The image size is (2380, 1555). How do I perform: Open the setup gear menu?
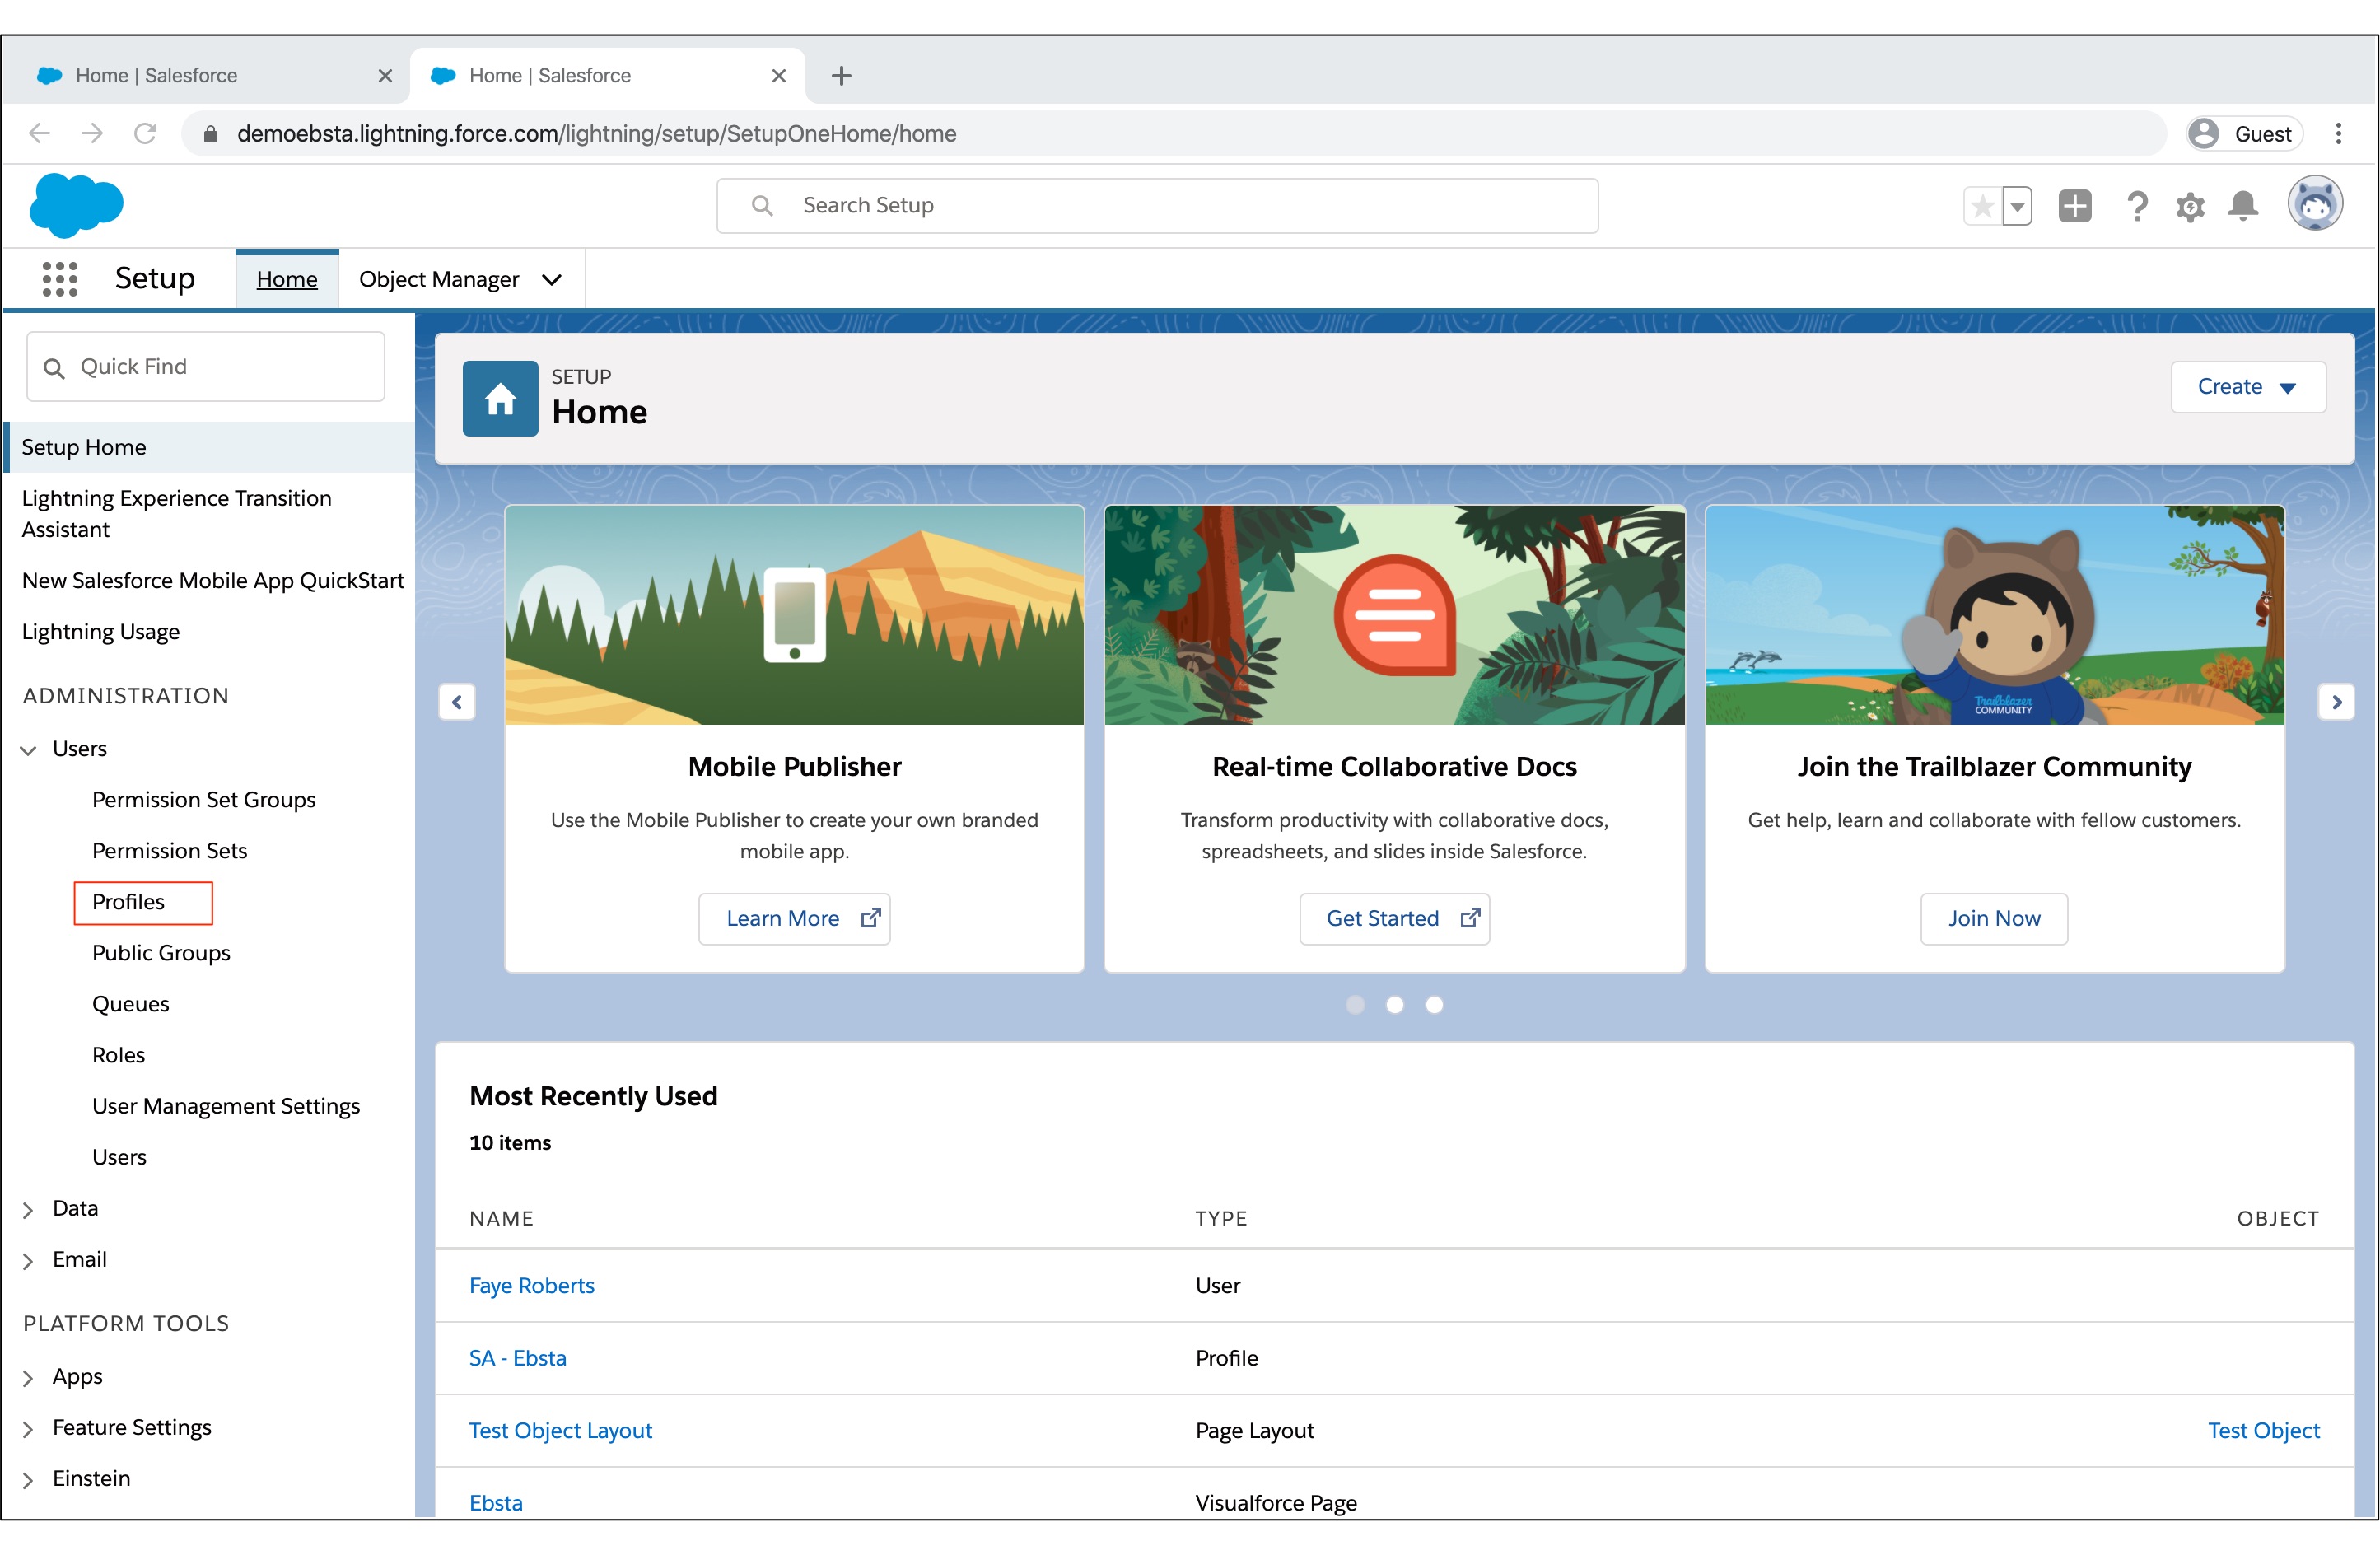[2190, 207]
